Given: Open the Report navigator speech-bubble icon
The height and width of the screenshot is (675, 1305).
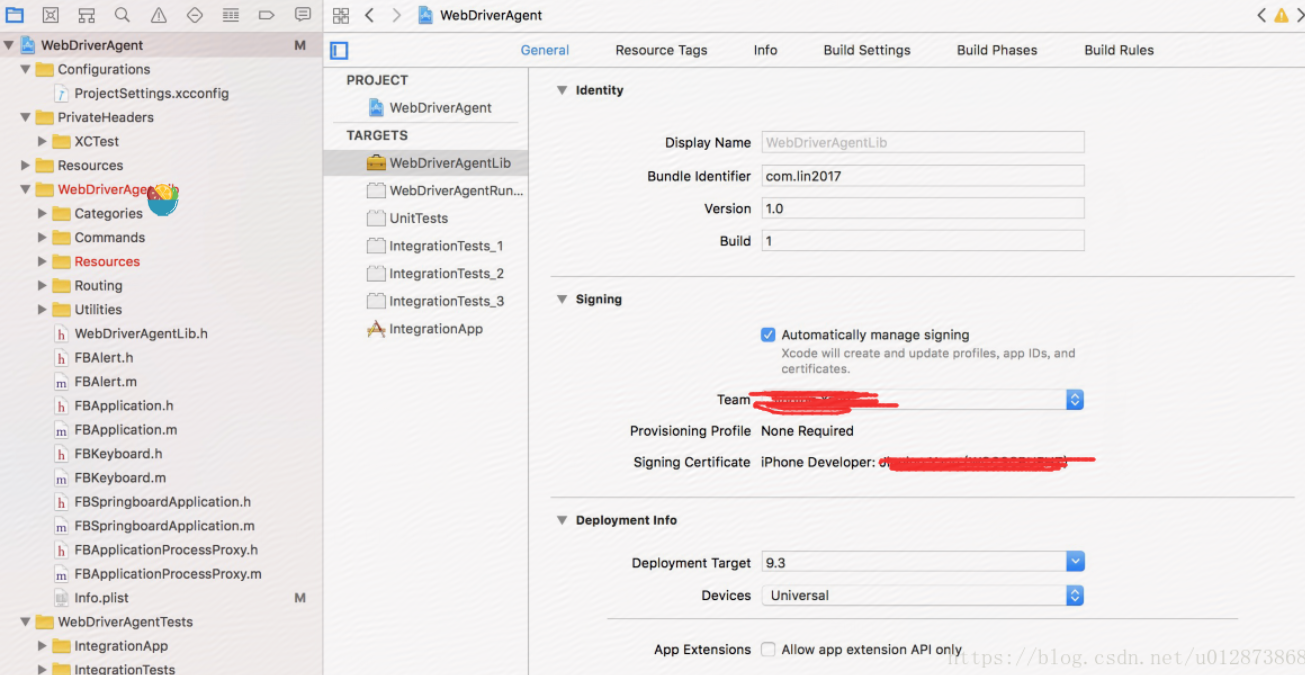Looking at the screenshot, I should 303,15.
